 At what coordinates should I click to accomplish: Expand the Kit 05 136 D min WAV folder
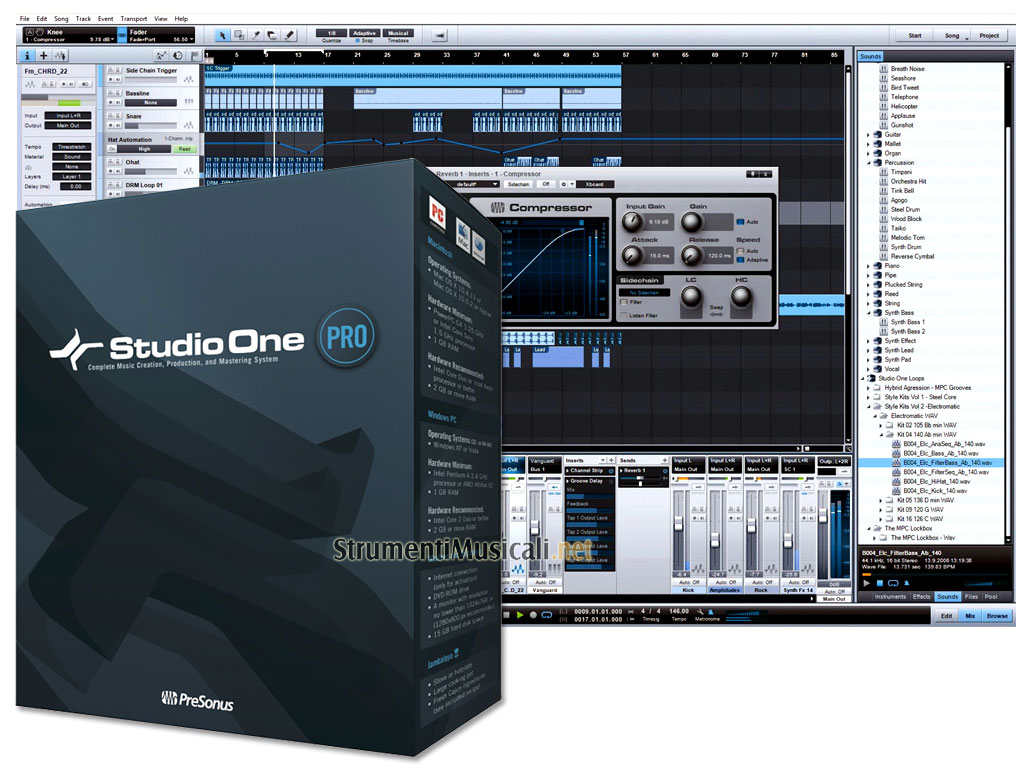[x=880, y=500]
